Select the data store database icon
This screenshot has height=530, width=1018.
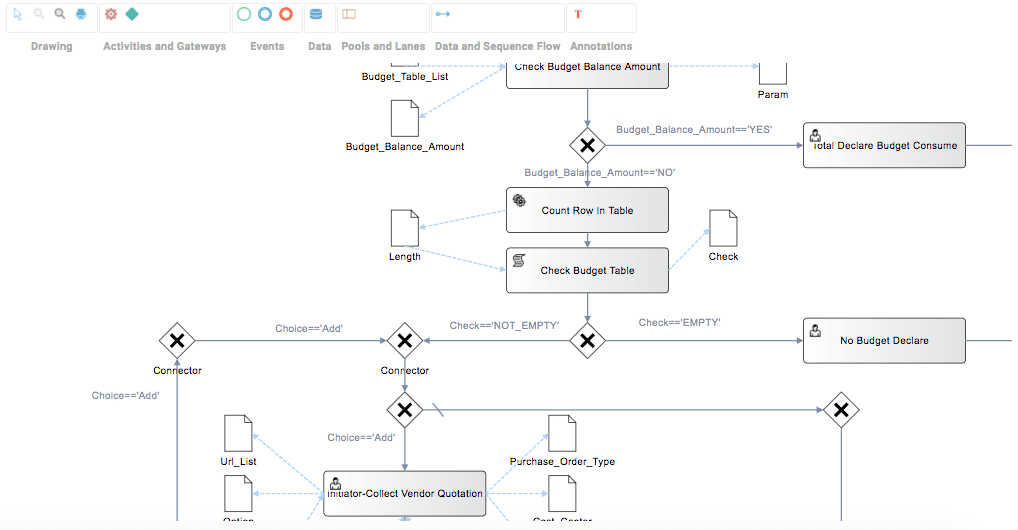[316, 14]
